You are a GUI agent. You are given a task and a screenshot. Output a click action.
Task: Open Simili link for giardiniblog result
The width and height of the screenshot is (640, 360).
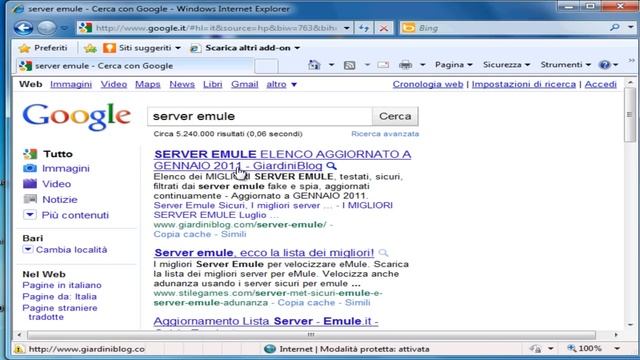pos(233,234)
